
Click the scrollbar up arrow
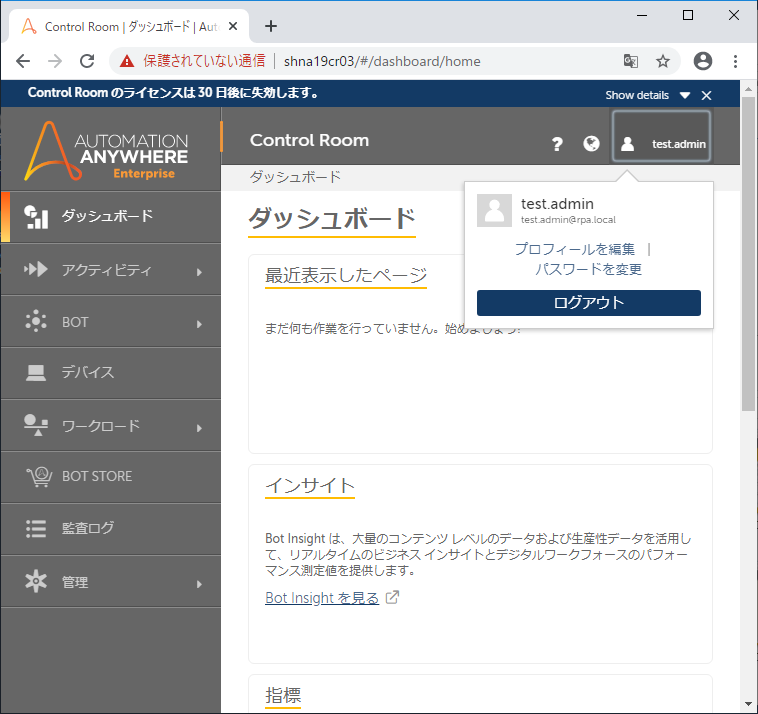pos(748,89)
